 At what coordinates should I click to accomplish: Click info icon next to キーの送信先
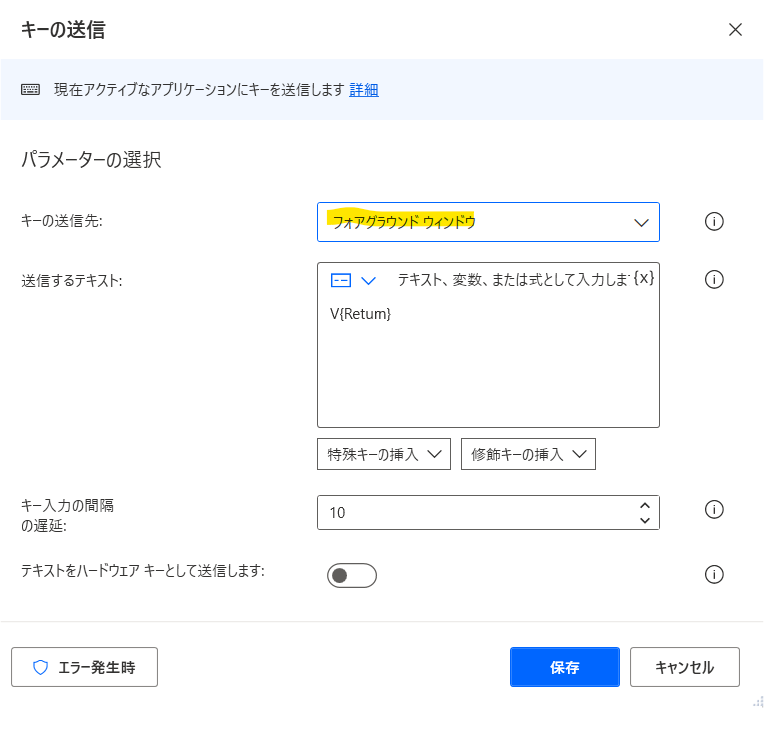tap(714, 221)
